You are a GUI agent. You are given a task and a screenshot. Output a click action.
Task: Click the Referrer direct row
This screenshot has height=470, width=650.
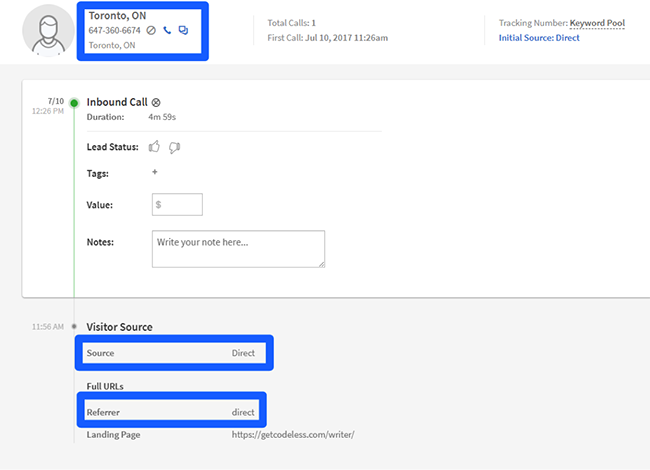click(172, 410)
